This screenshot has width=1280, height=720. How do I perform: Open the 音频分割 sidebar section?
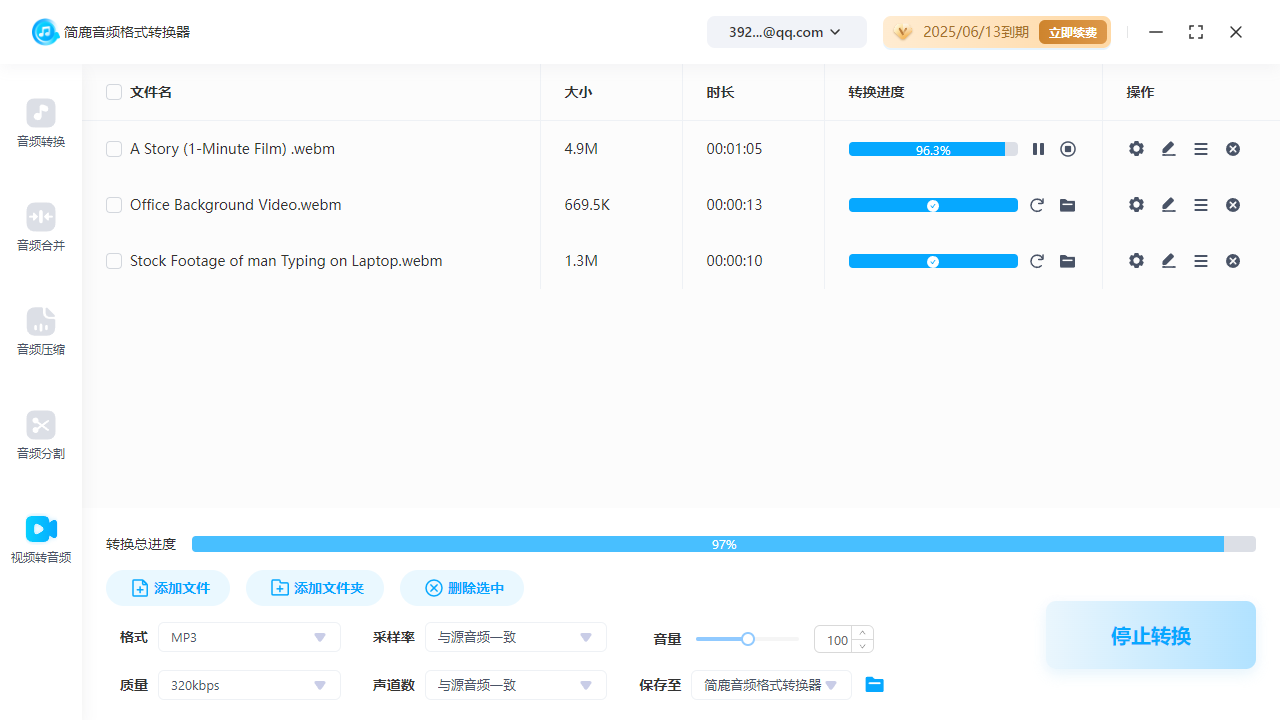click(x=41, y=435)
